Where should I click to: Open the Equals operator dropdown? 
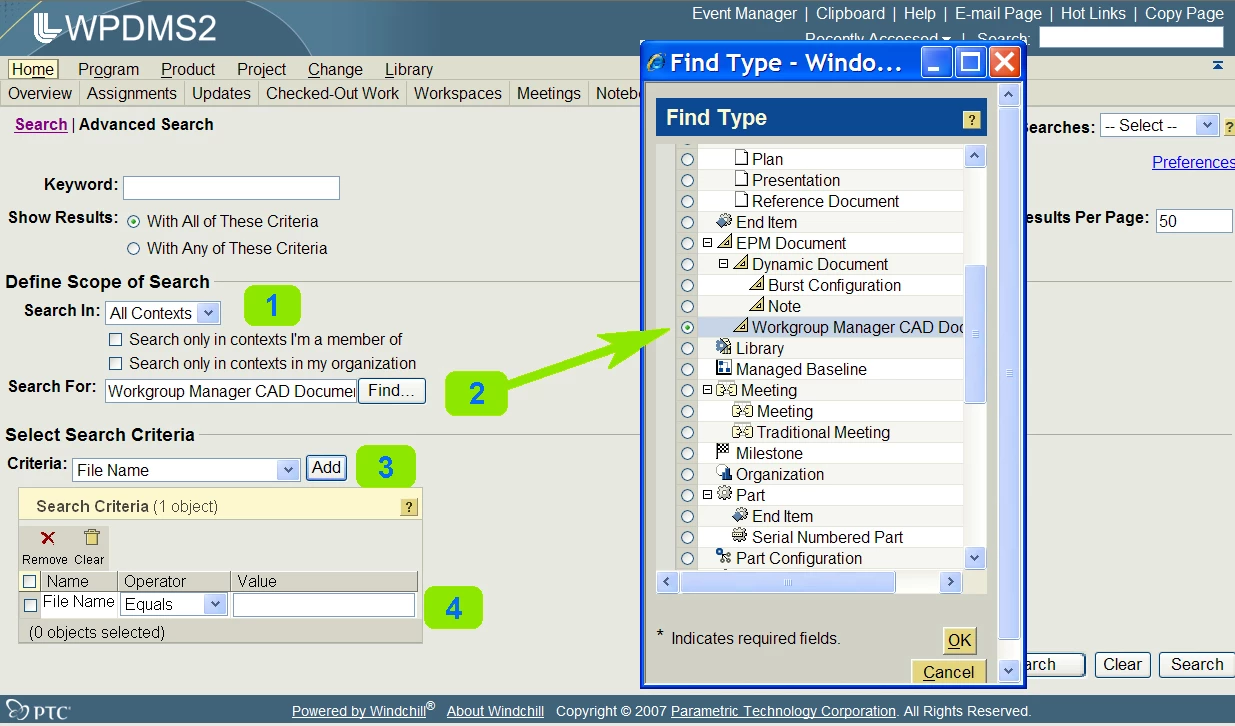(x=173, y=604)
